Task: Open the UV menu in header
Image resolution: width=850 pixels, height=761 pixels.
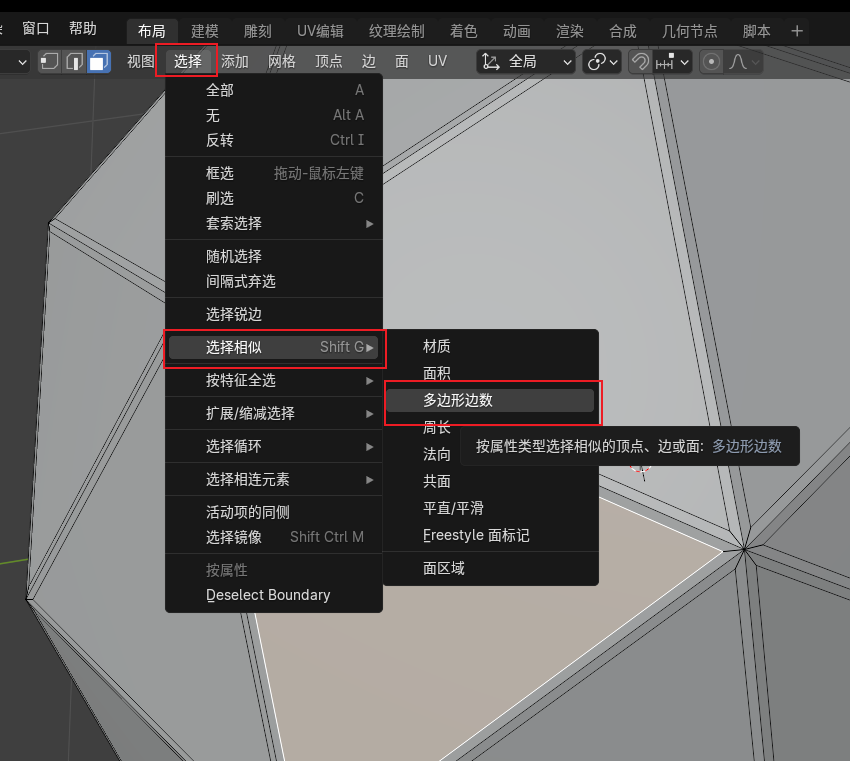Action: [437, 61]
